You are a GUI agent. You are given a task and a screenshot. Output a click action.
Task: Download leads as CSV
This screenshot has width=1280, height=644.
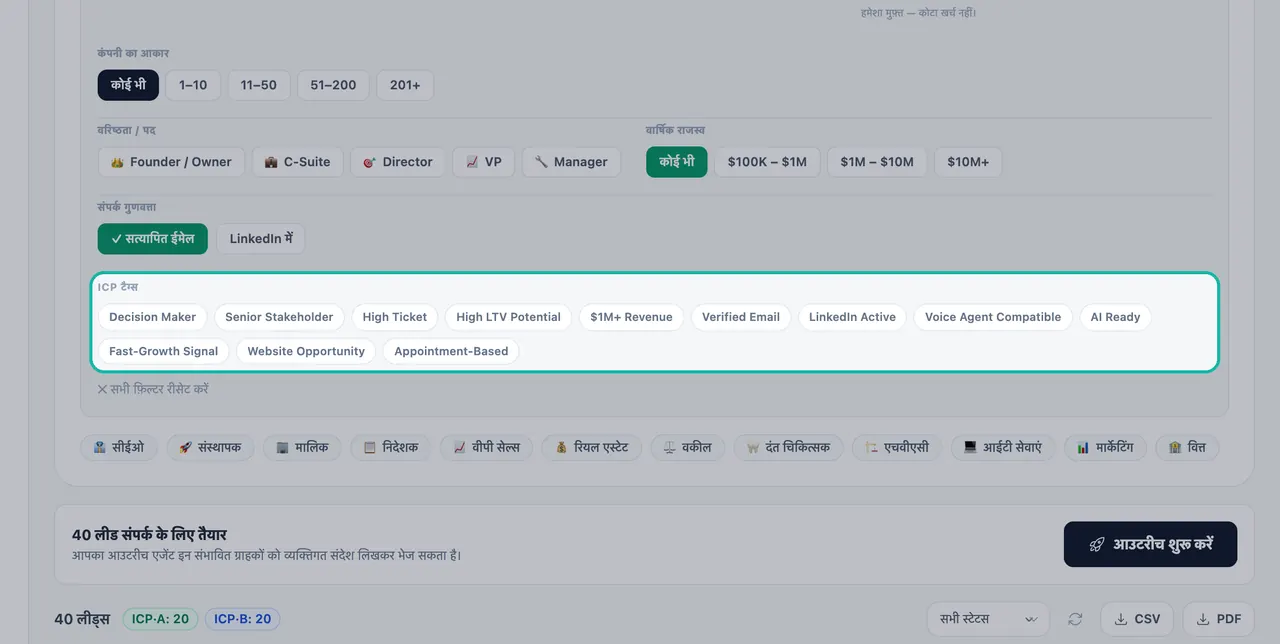(x=1137, y=619)
